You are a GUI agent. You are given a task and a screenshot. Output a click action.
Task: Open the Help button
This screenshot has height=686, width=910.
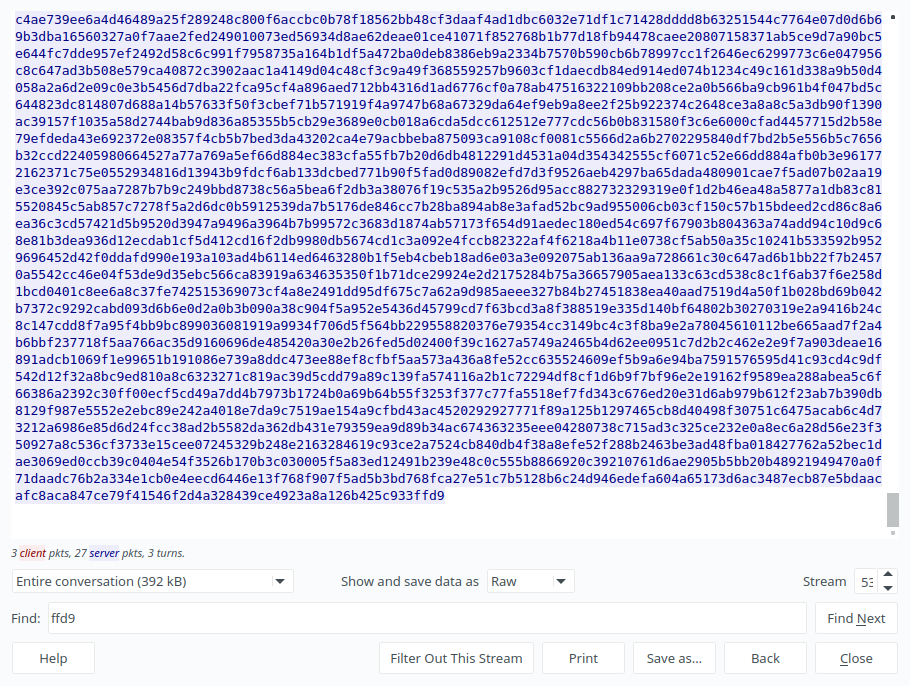tap(53, 658)
